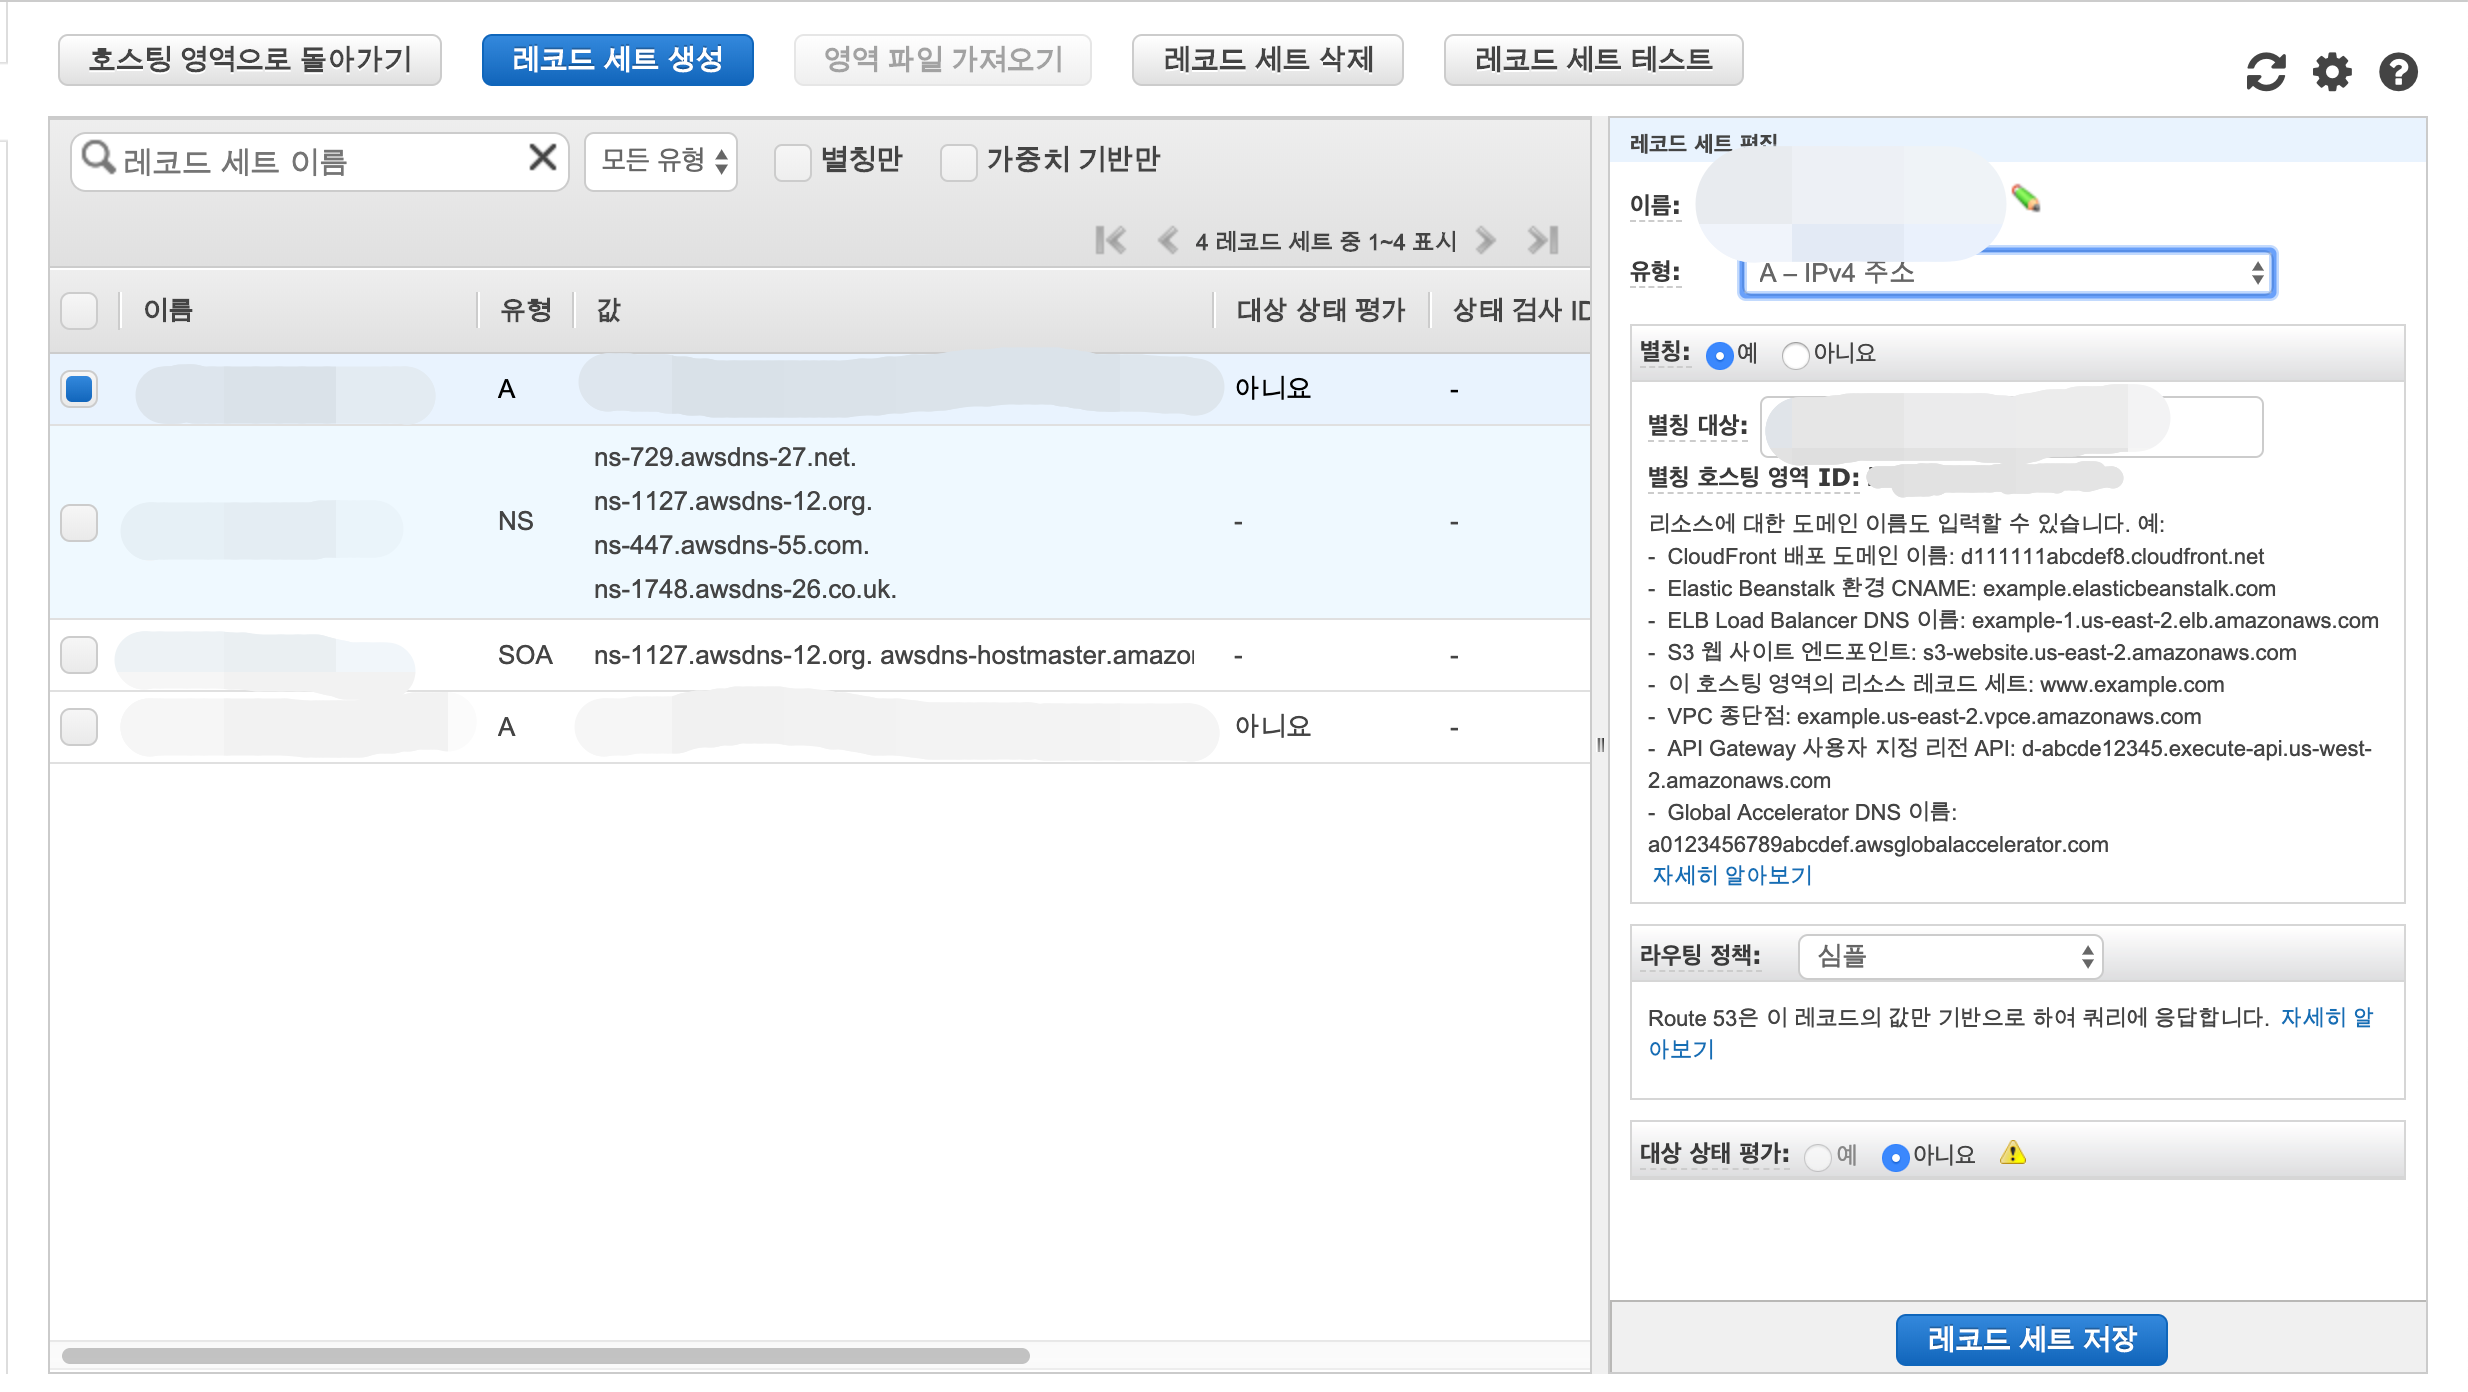Click 레코드 세트 저장 button

[2031, 1339]
